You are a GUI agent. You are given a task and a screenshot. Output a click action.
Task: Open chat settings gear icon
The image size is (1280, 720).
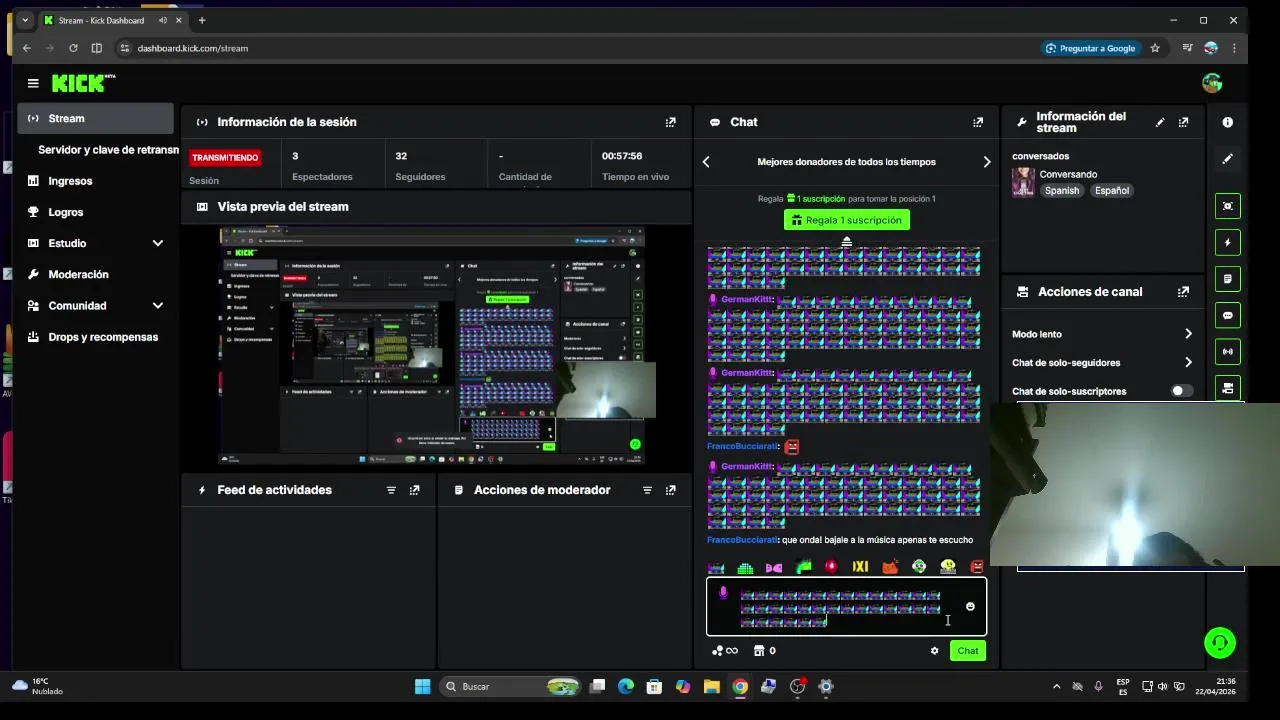(934, 651)
